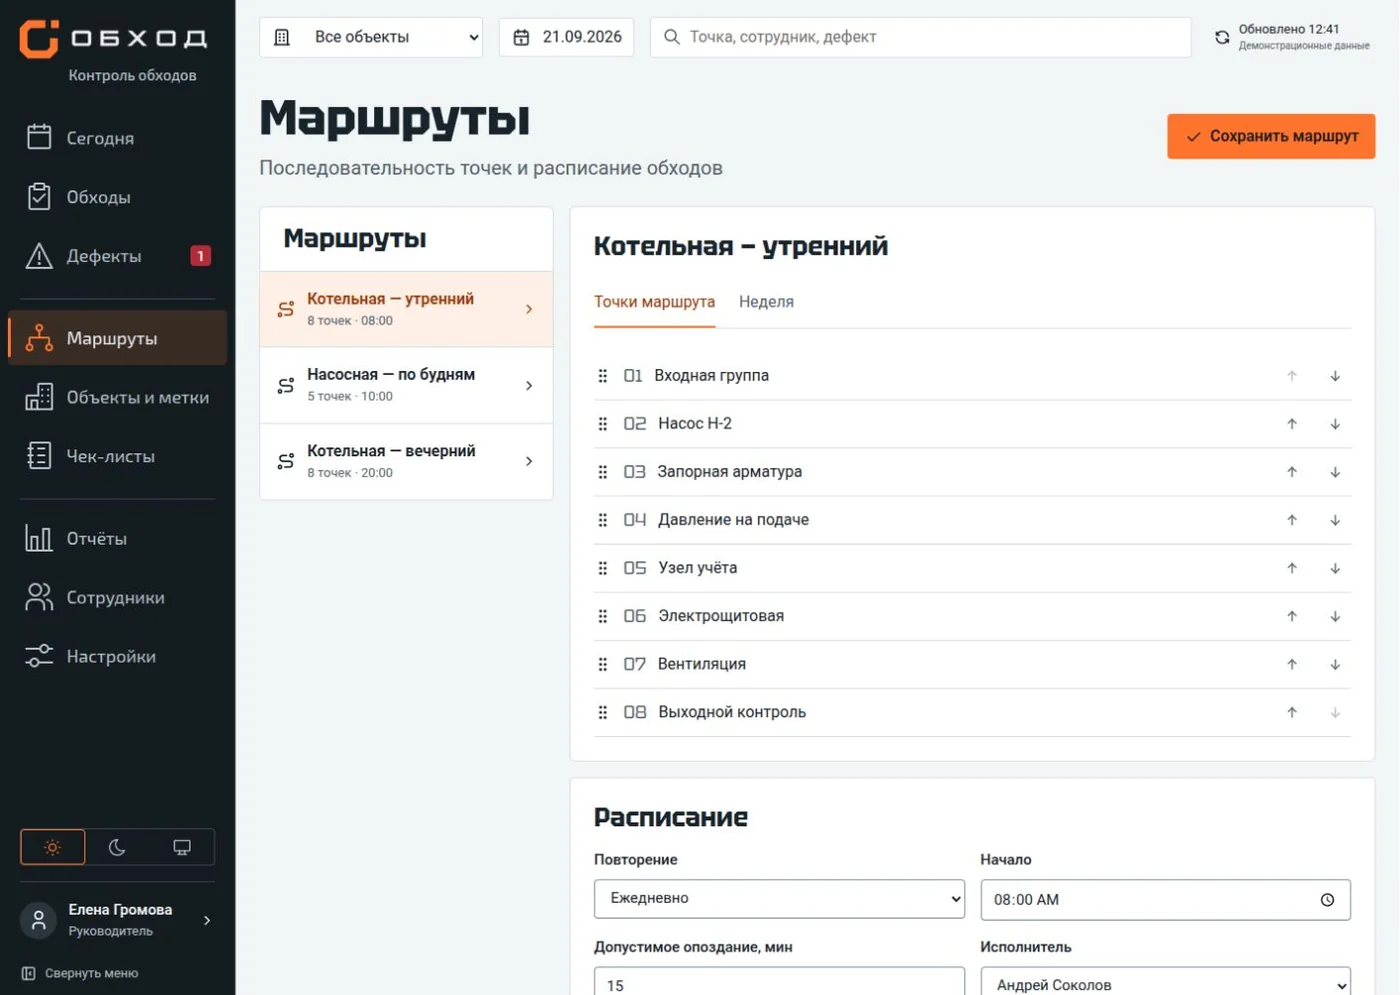The width and height of the screenshot is (1400, 995).
Task: Open Дефекты in sidebar
Action: click(x=117, y=256)
